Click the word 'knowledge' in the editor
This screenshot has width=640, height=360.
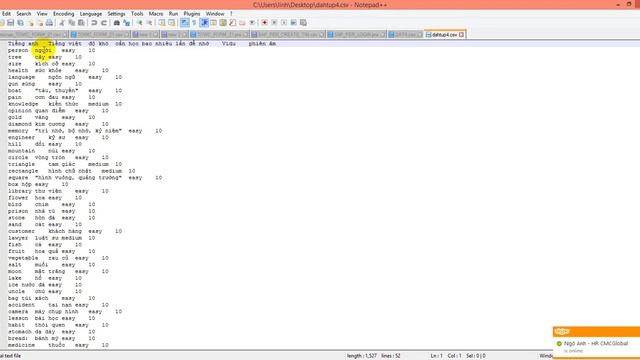[23, 104]
